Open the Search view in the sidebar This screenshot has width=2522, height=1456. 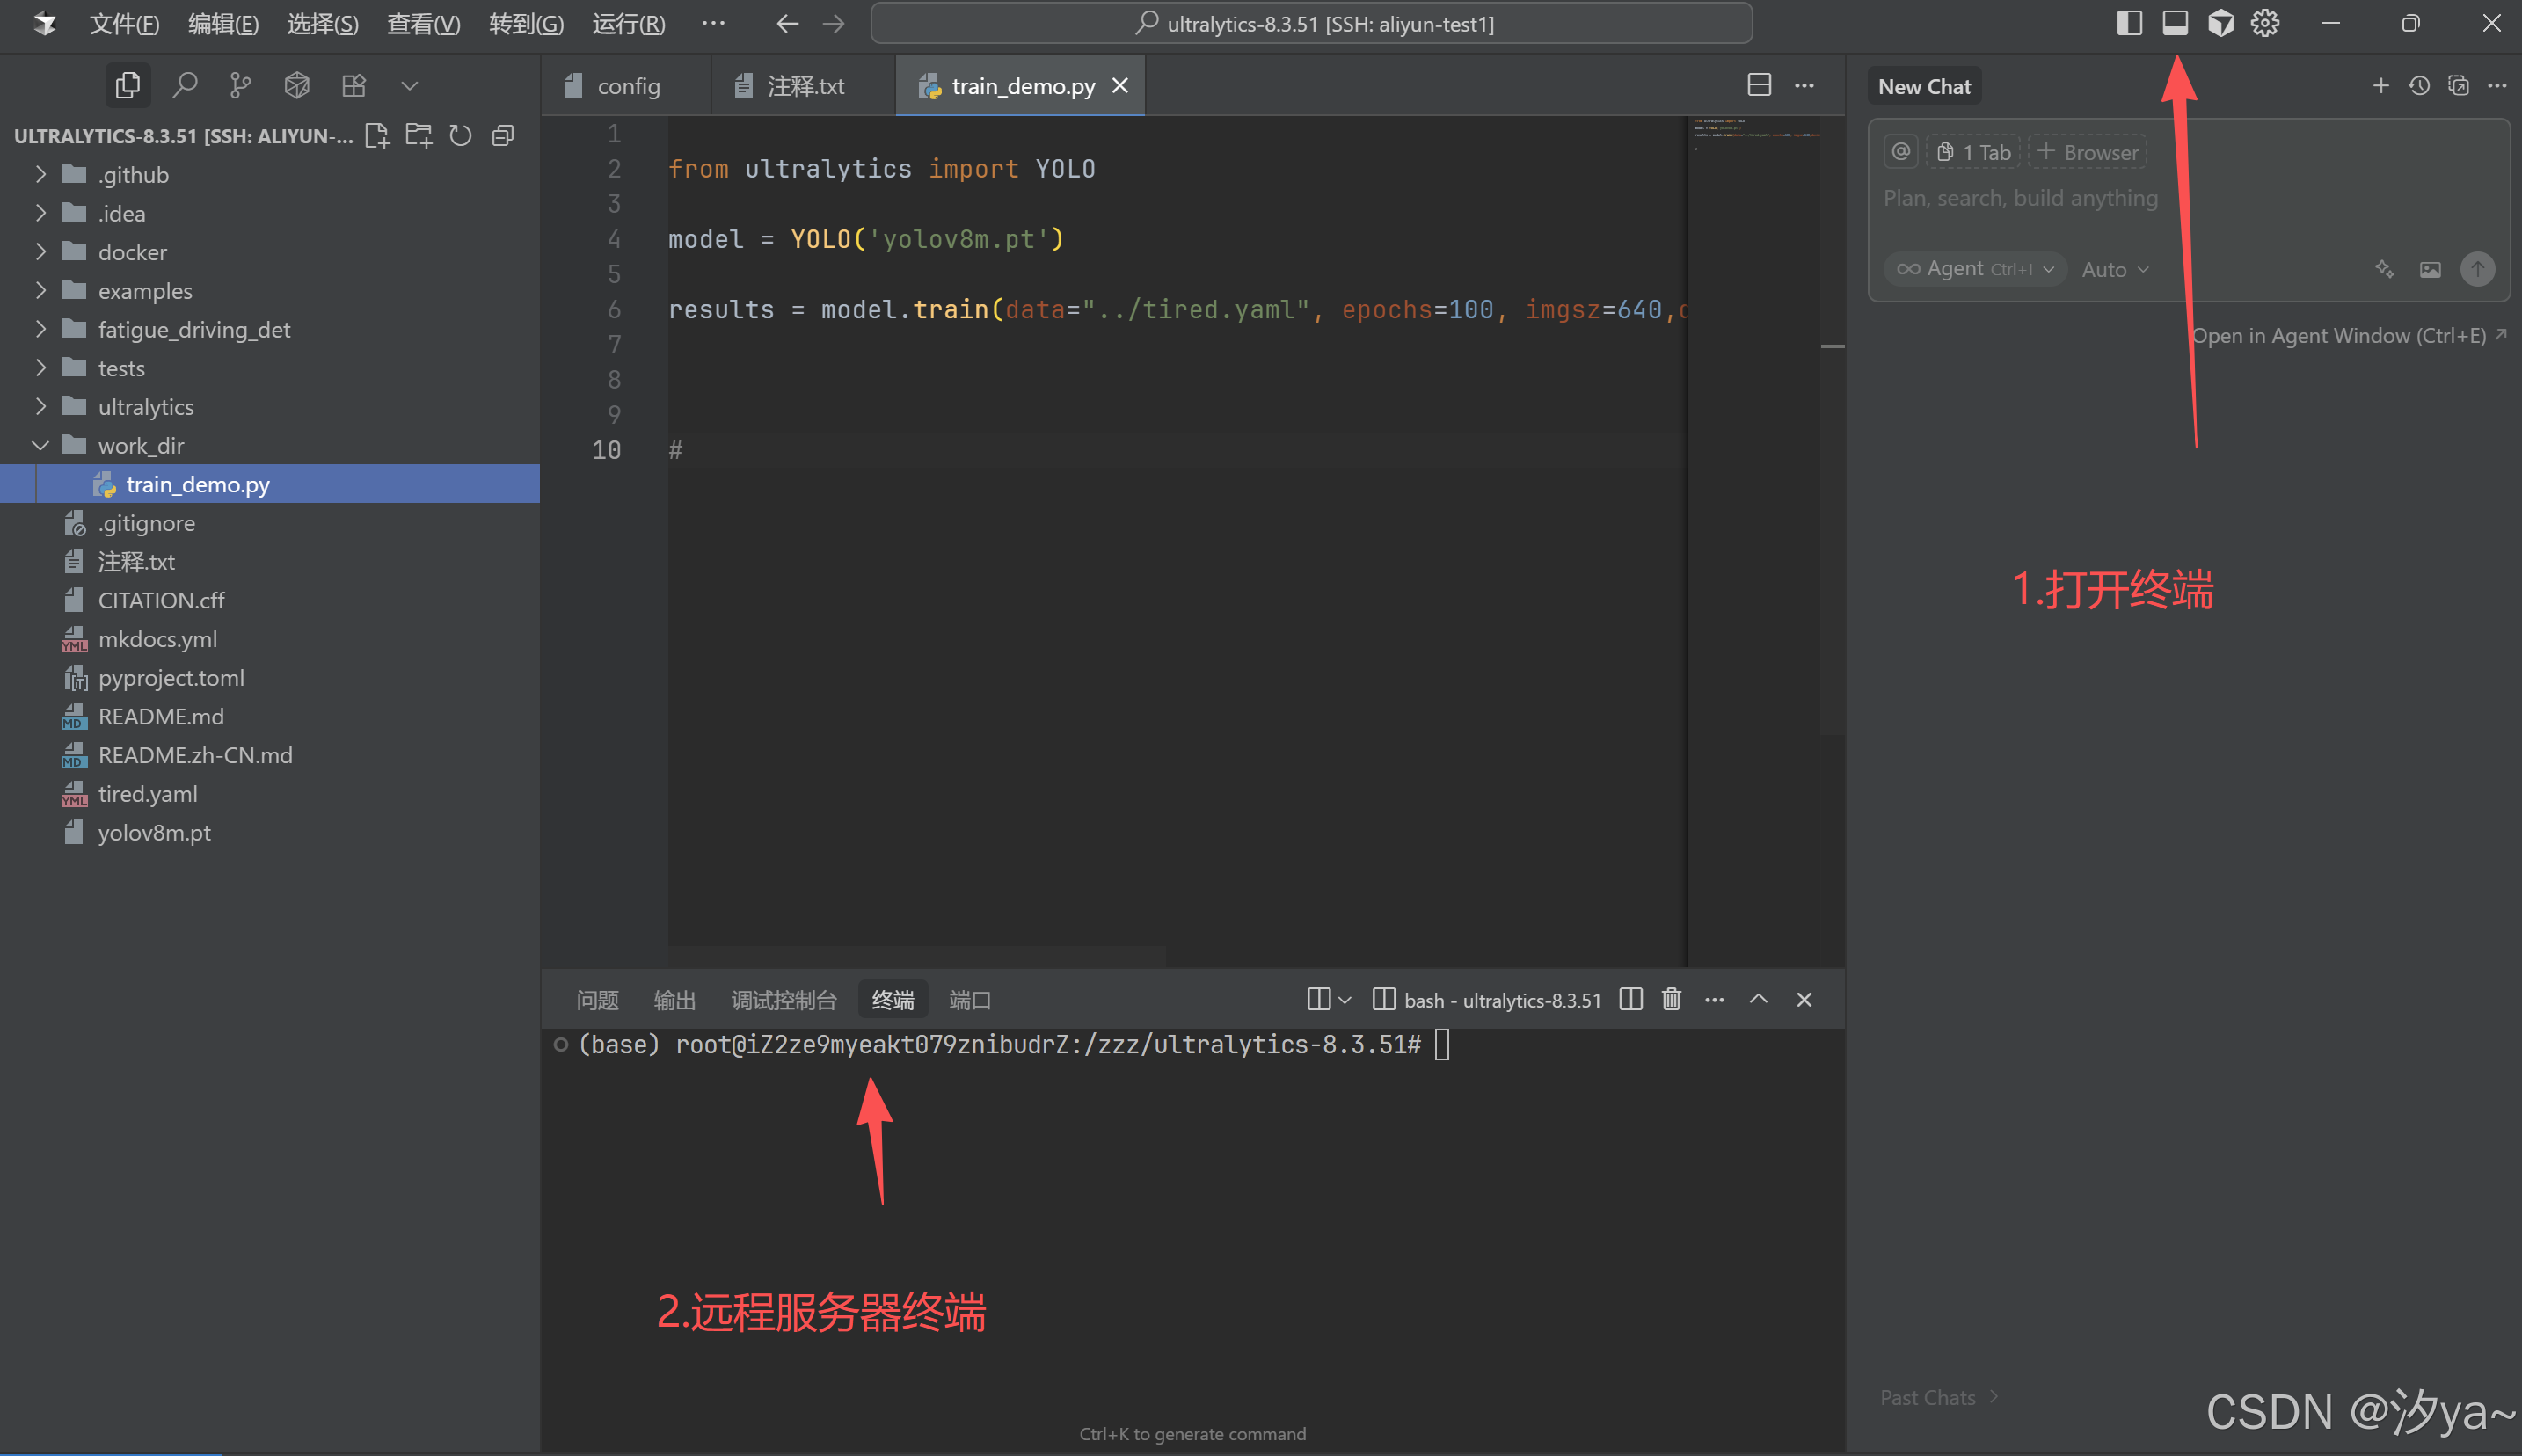(x=186, y=85)
